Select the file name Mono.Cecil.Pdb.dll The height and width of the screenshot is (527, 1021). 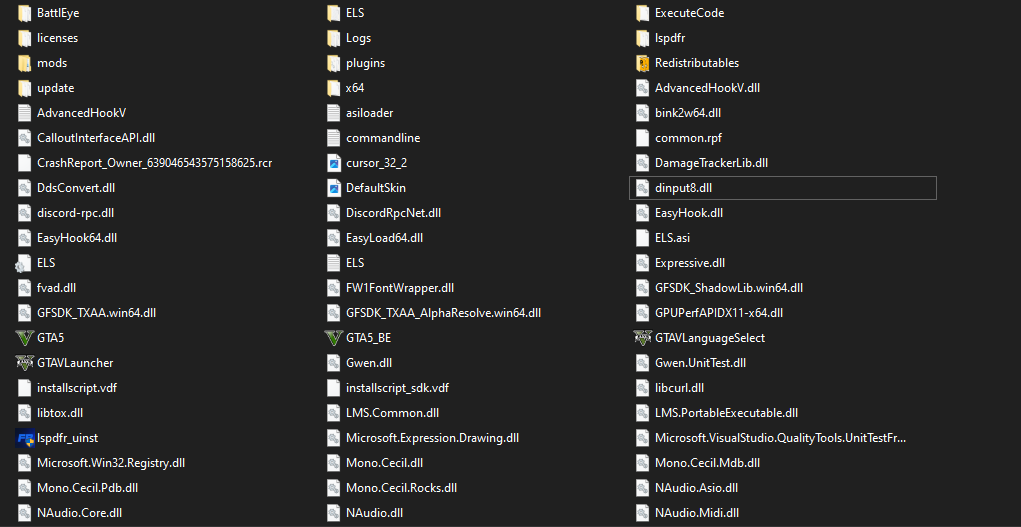(x=87, y=488)
